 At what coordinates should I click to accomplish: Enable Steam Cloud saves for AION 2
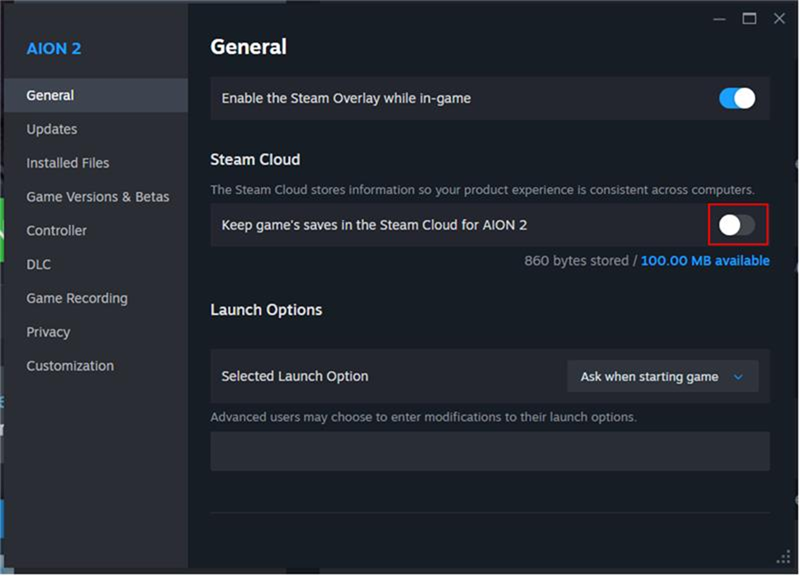pyautogui.click(x=737, y=225)
